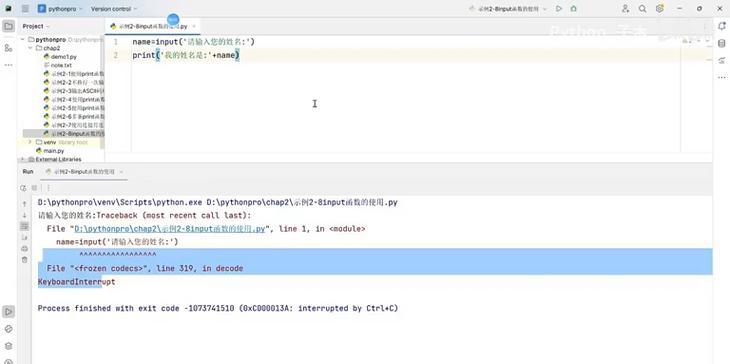Stop the process in Run toolbar
Image resolution: width=730 pixels, height=364 pixels.
(34, 188)
